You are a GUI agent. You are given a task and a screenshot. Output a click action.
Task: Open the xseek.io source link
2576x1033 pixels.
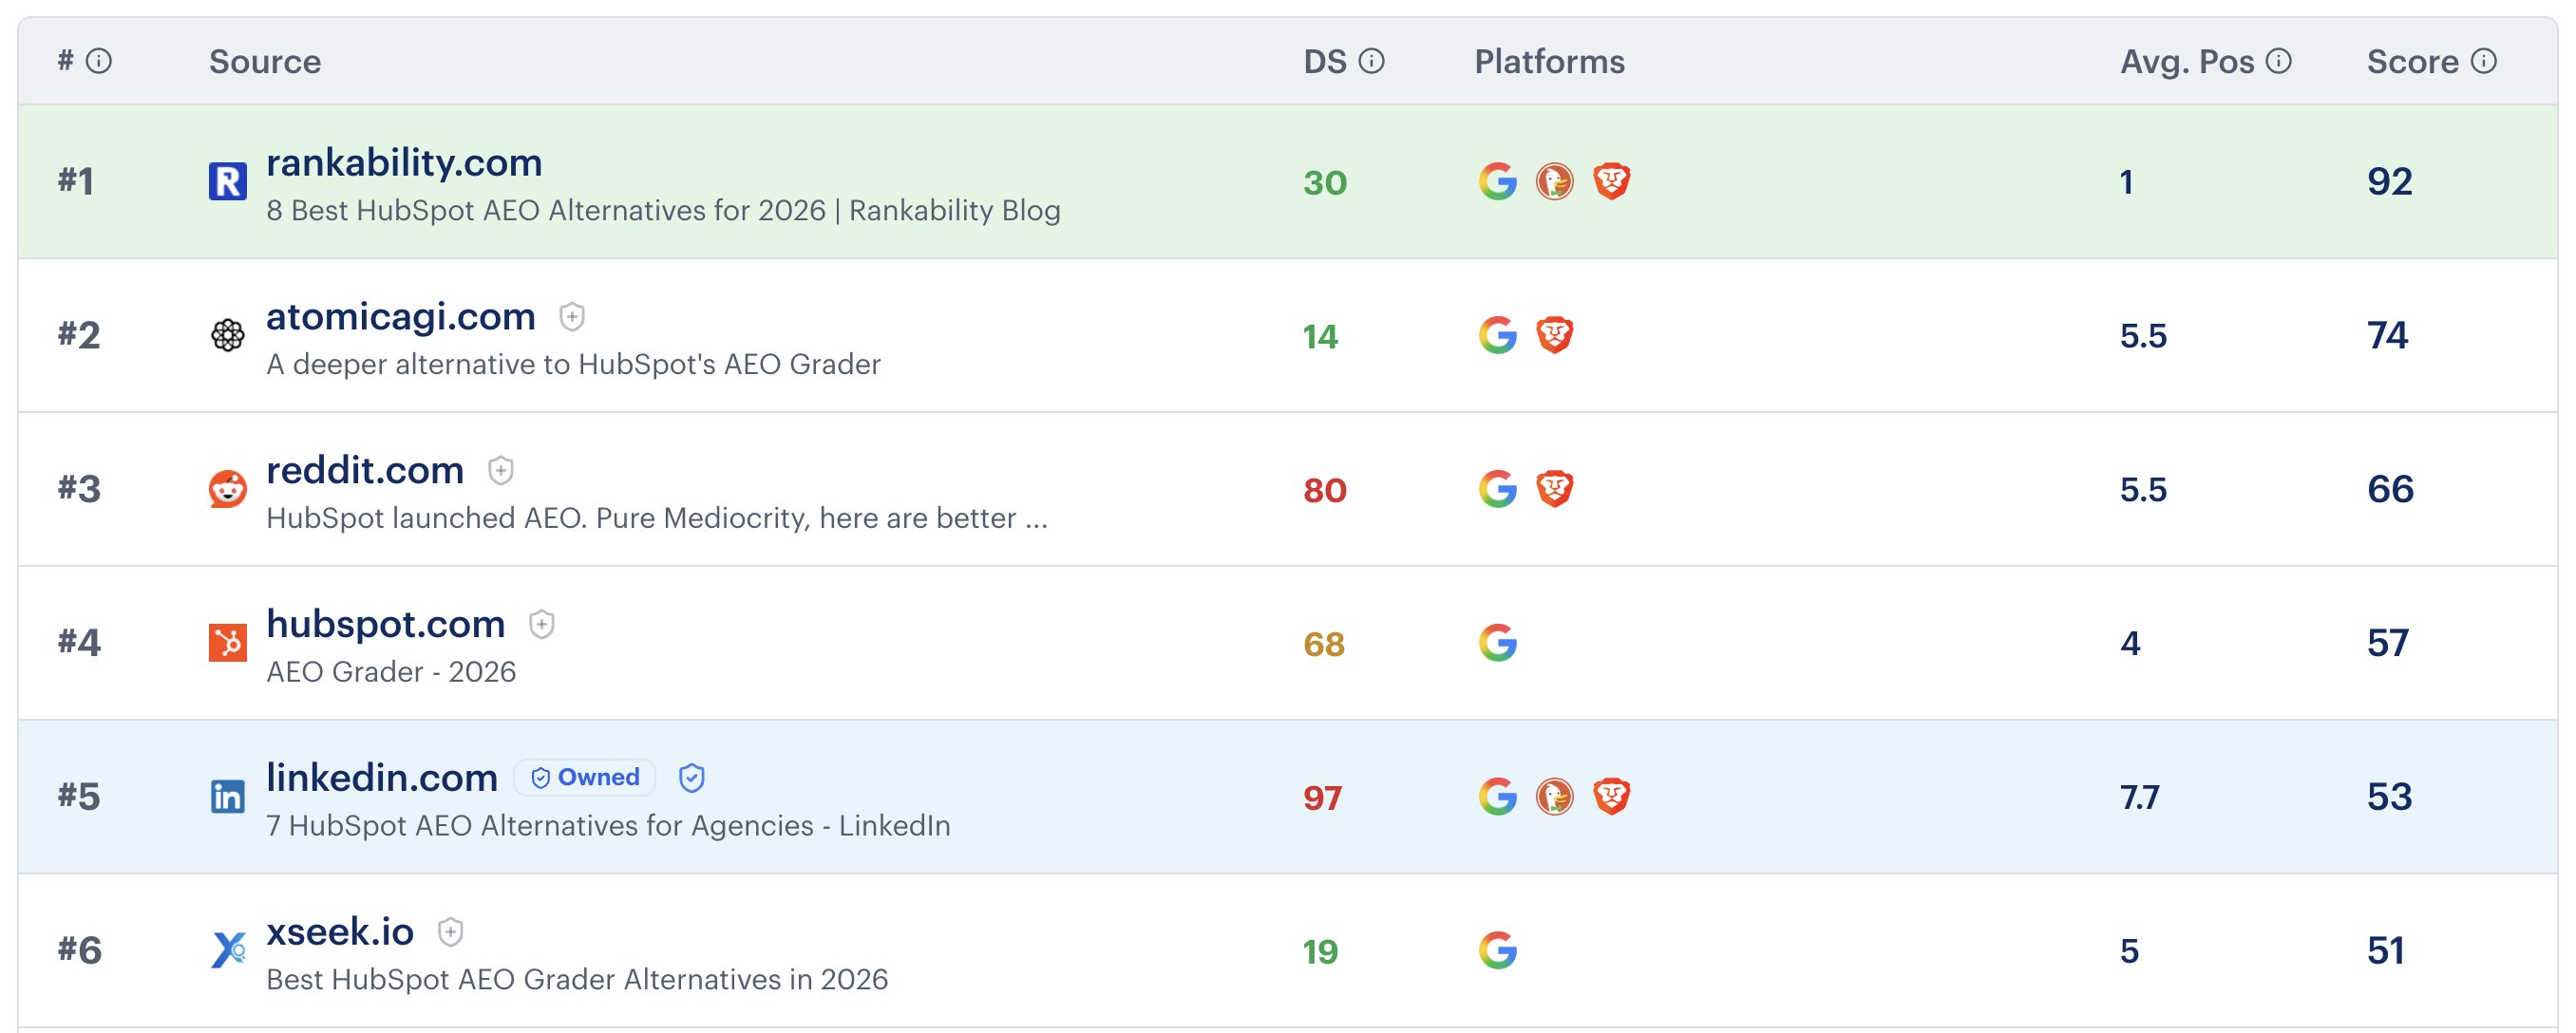[x=340, y=931]
